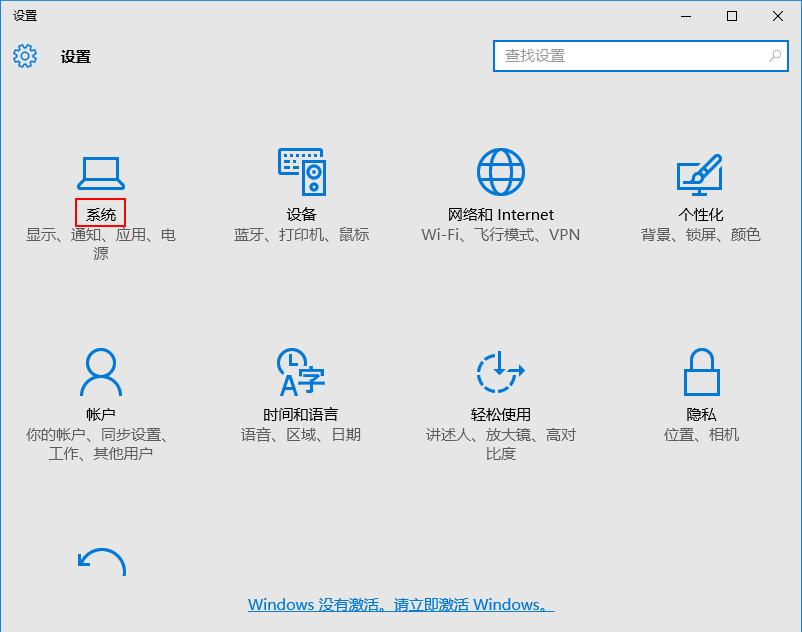
Task: Click 位置、相机 description text
Action: (701, 435)
